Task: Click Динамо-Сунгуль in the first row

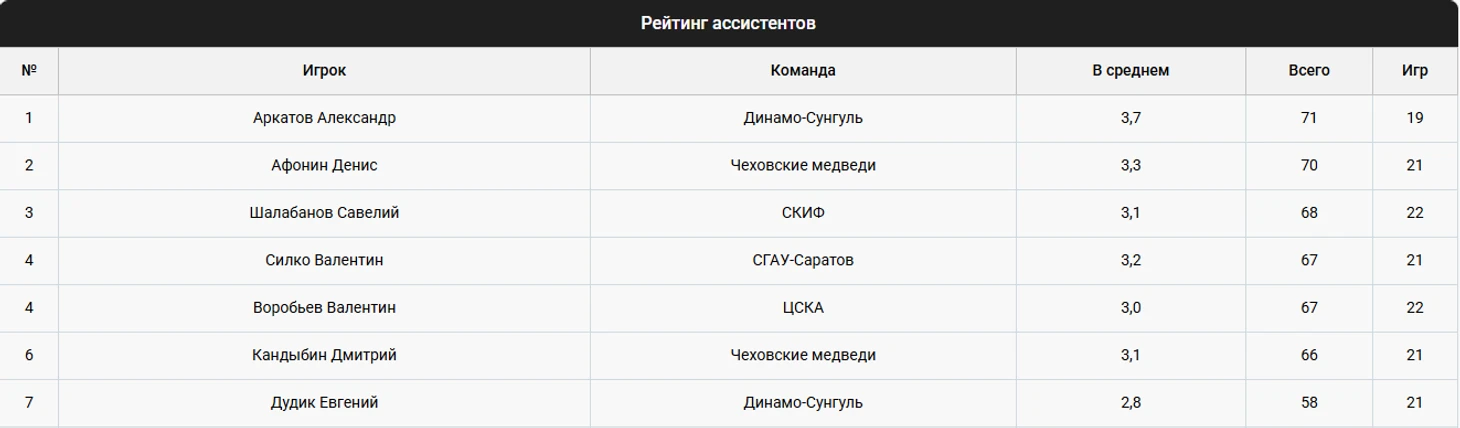Action: (803, 118)
